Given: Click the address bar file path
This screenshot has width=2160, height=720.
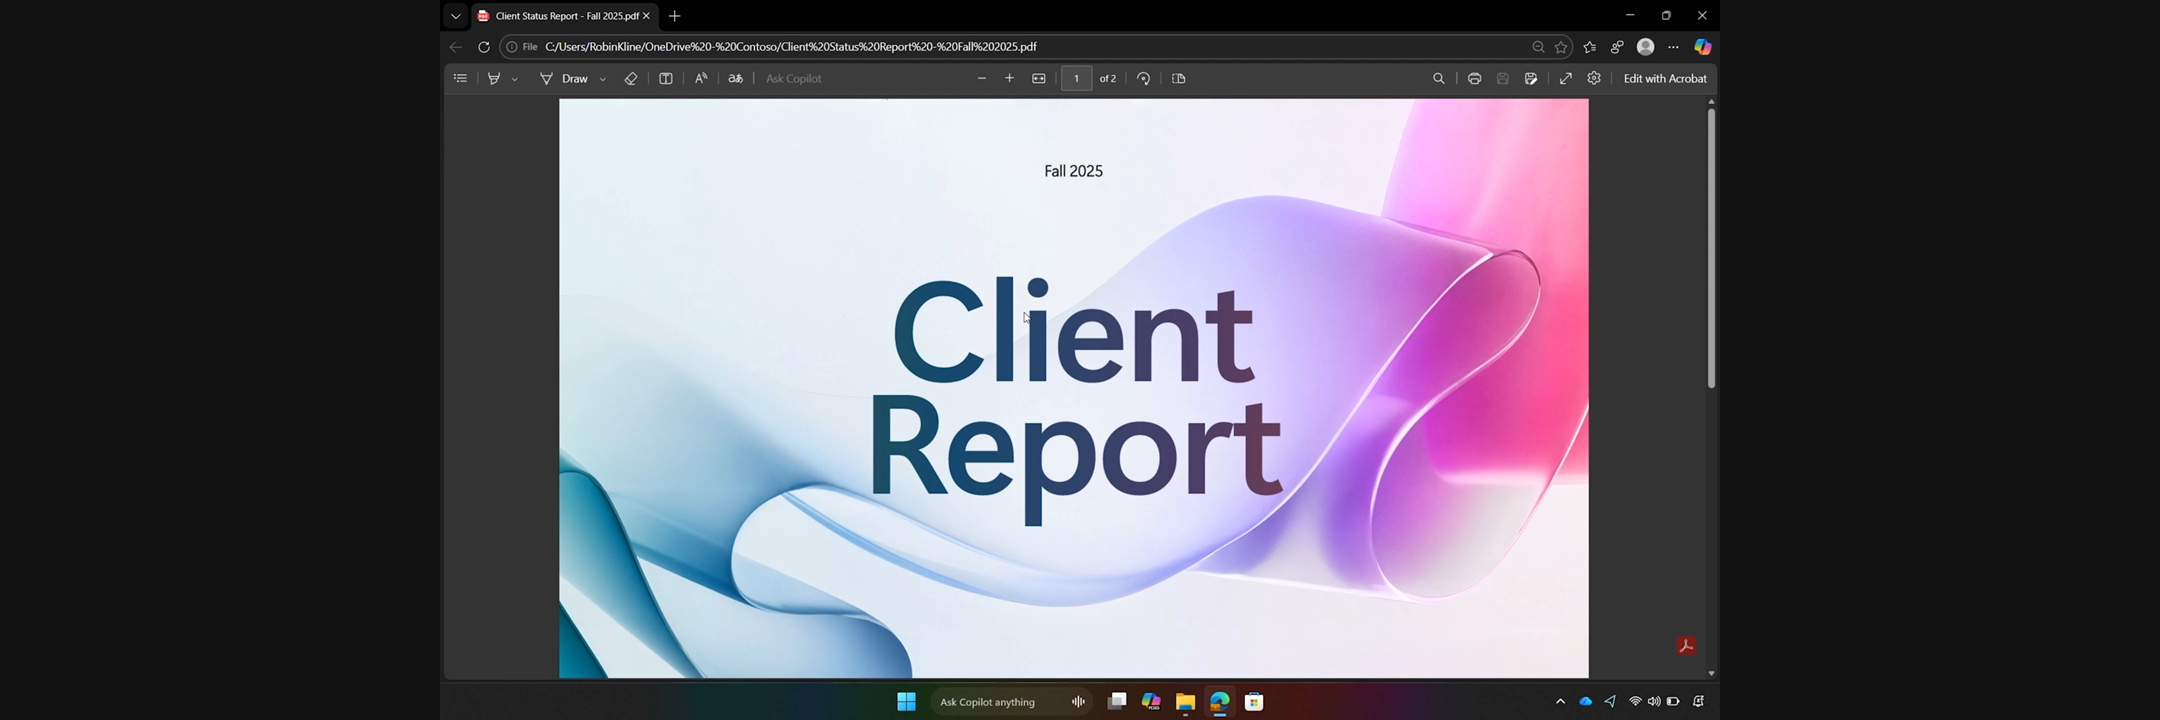Looking at the screenshot, I should pos(790,47).
